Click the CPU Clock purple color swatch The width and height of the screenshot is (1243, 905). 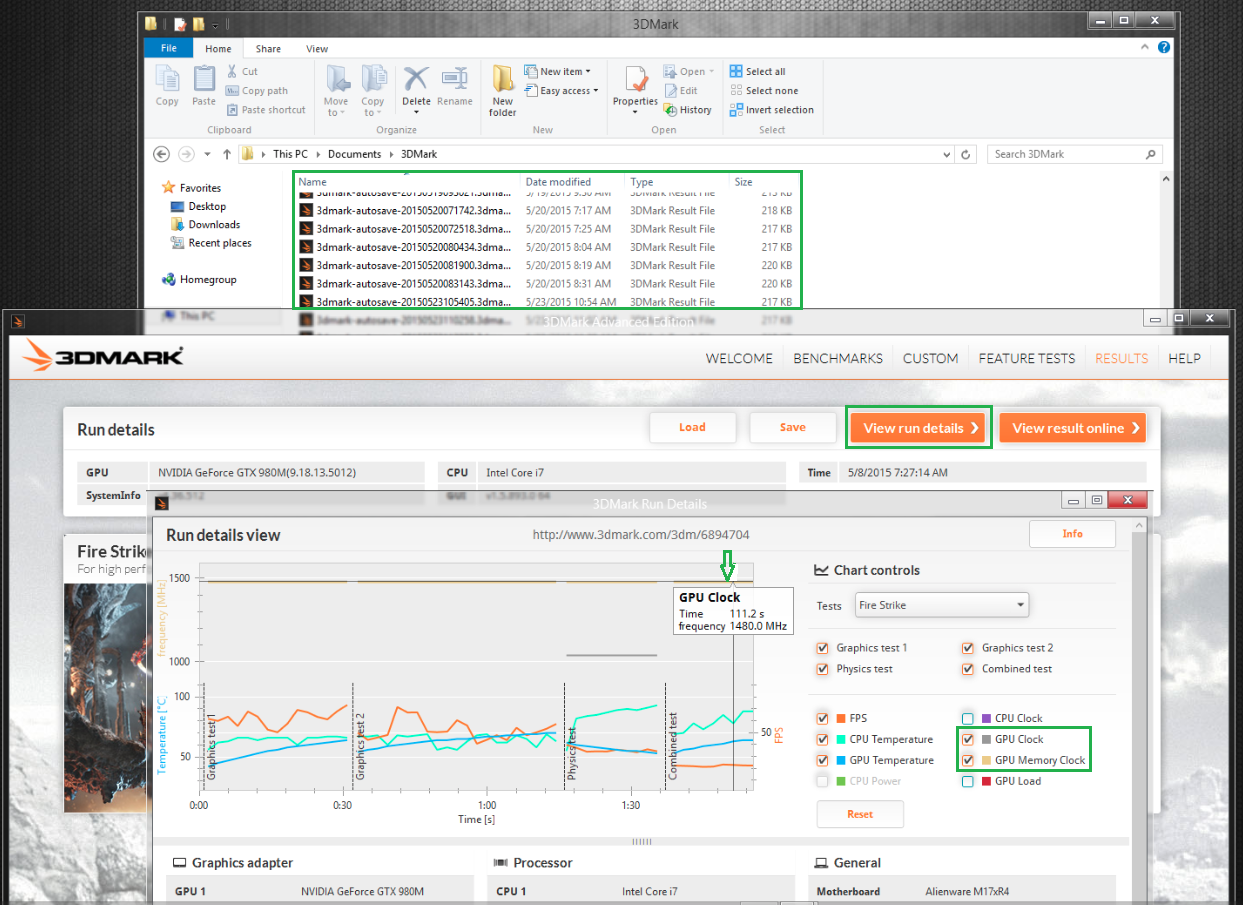click(985, 718)
